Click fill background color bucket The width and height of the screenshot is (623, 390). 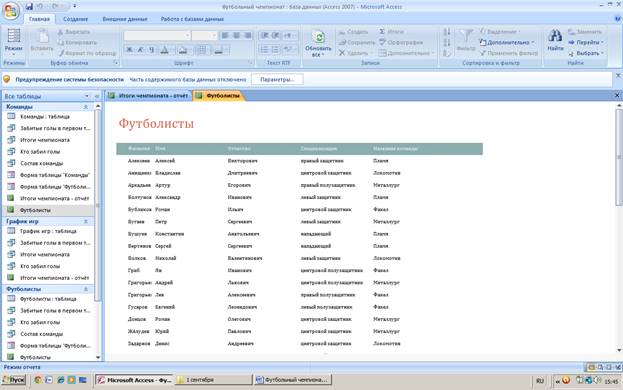coord(183,50)
